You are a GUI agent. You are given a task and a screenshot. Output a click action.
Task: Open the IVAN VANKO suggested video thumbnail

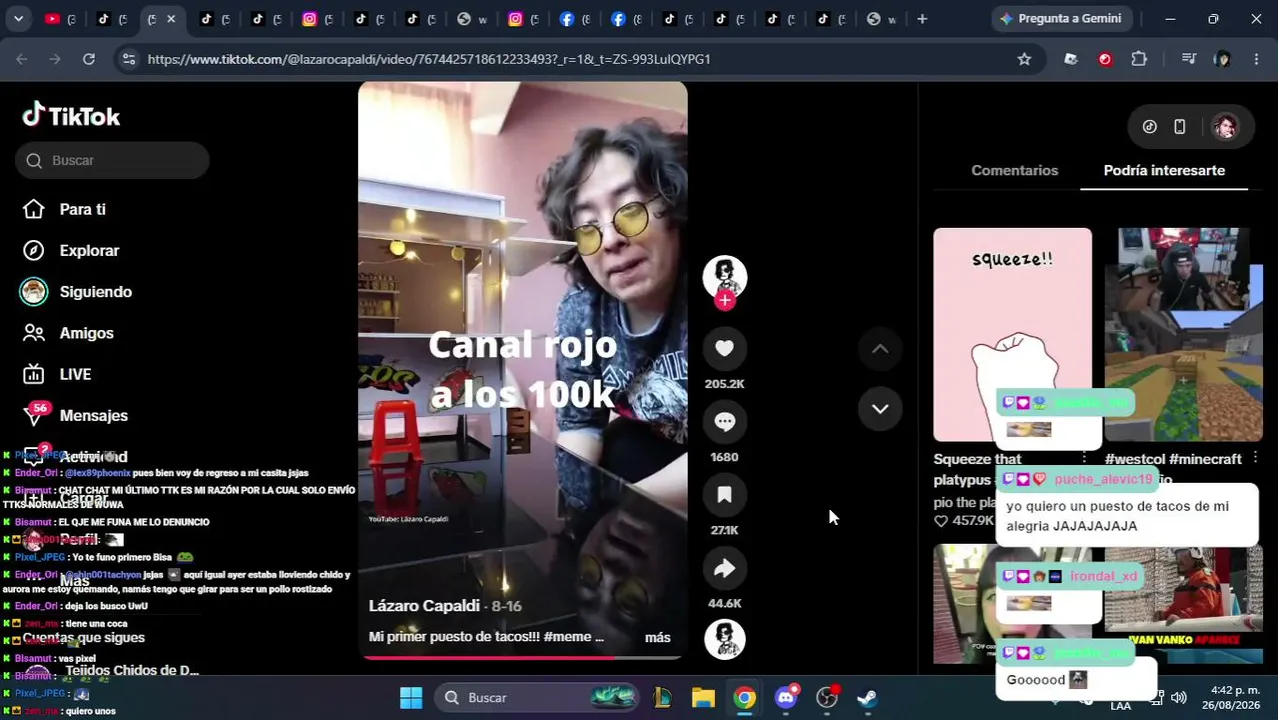pos(1183,603)
